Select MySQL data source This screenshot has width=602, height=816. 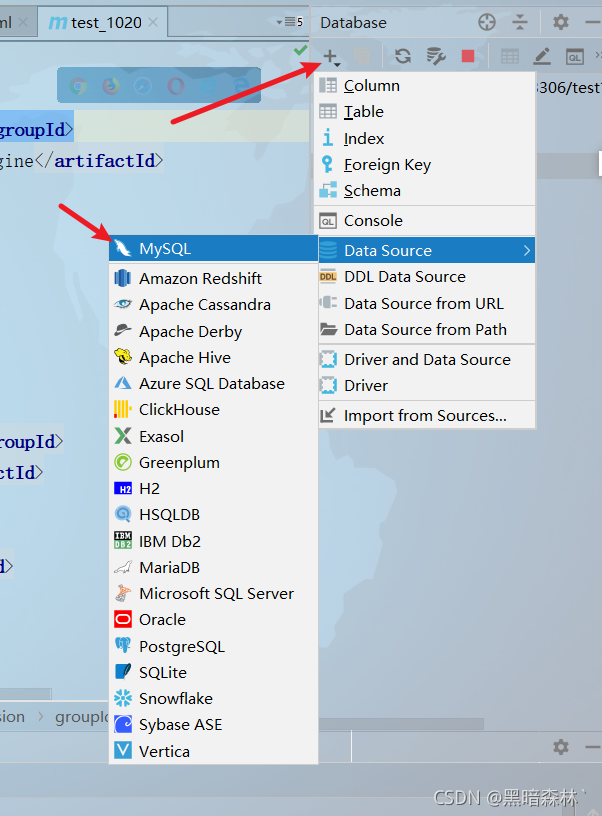click(213, 248)
